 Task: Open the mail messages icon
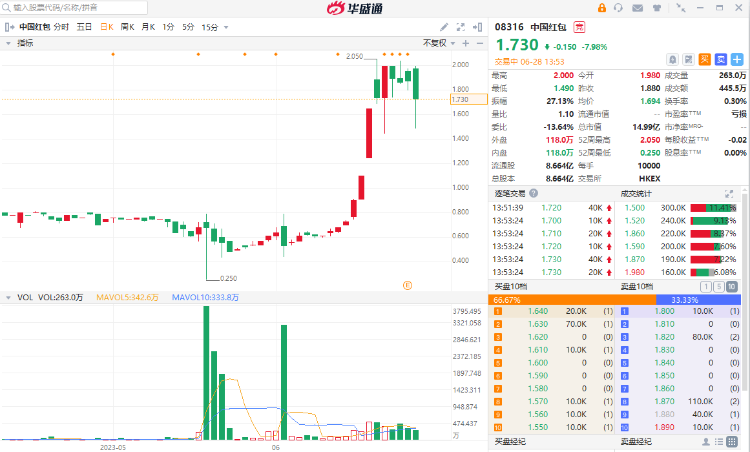(x=637, y=8)
